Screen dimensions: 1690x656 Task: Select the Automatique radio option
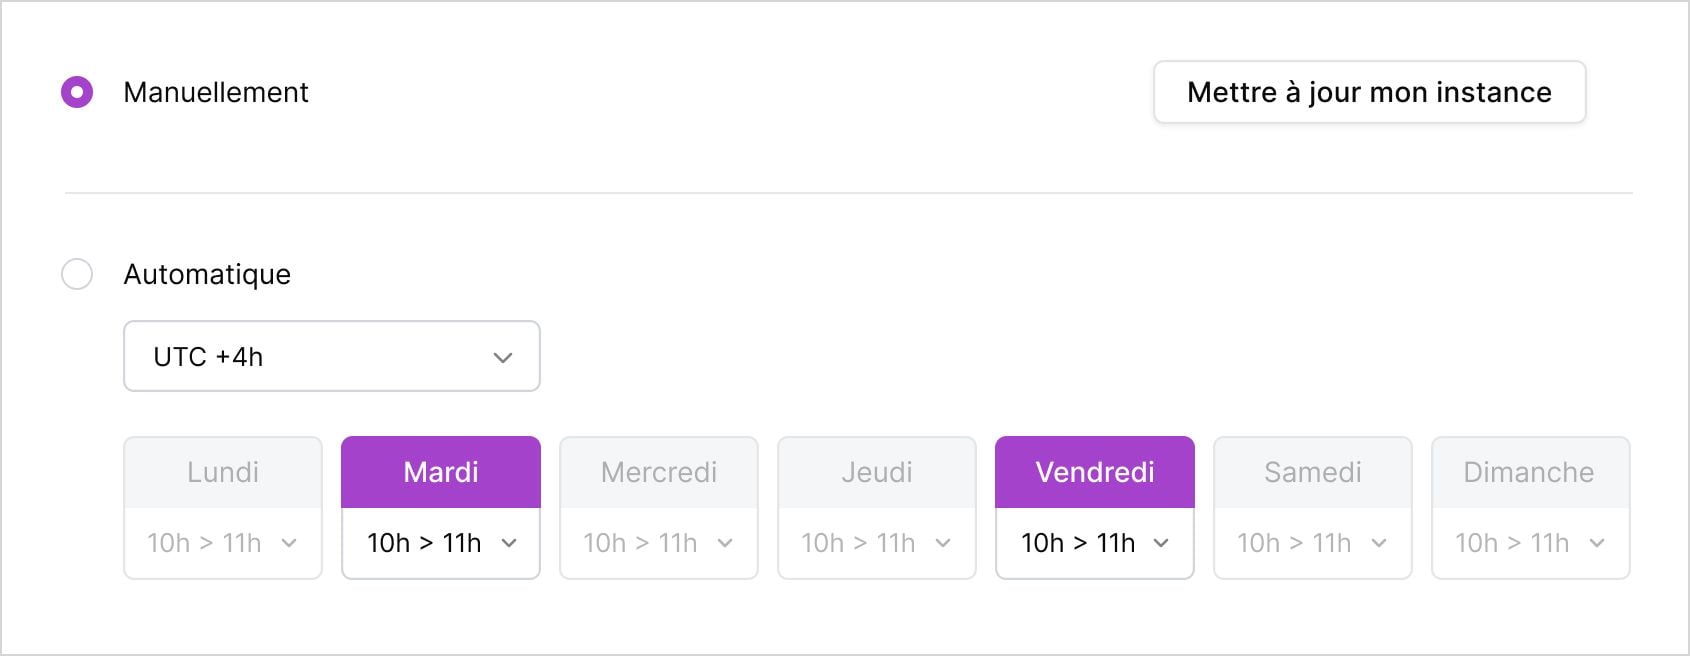[77, 274]
